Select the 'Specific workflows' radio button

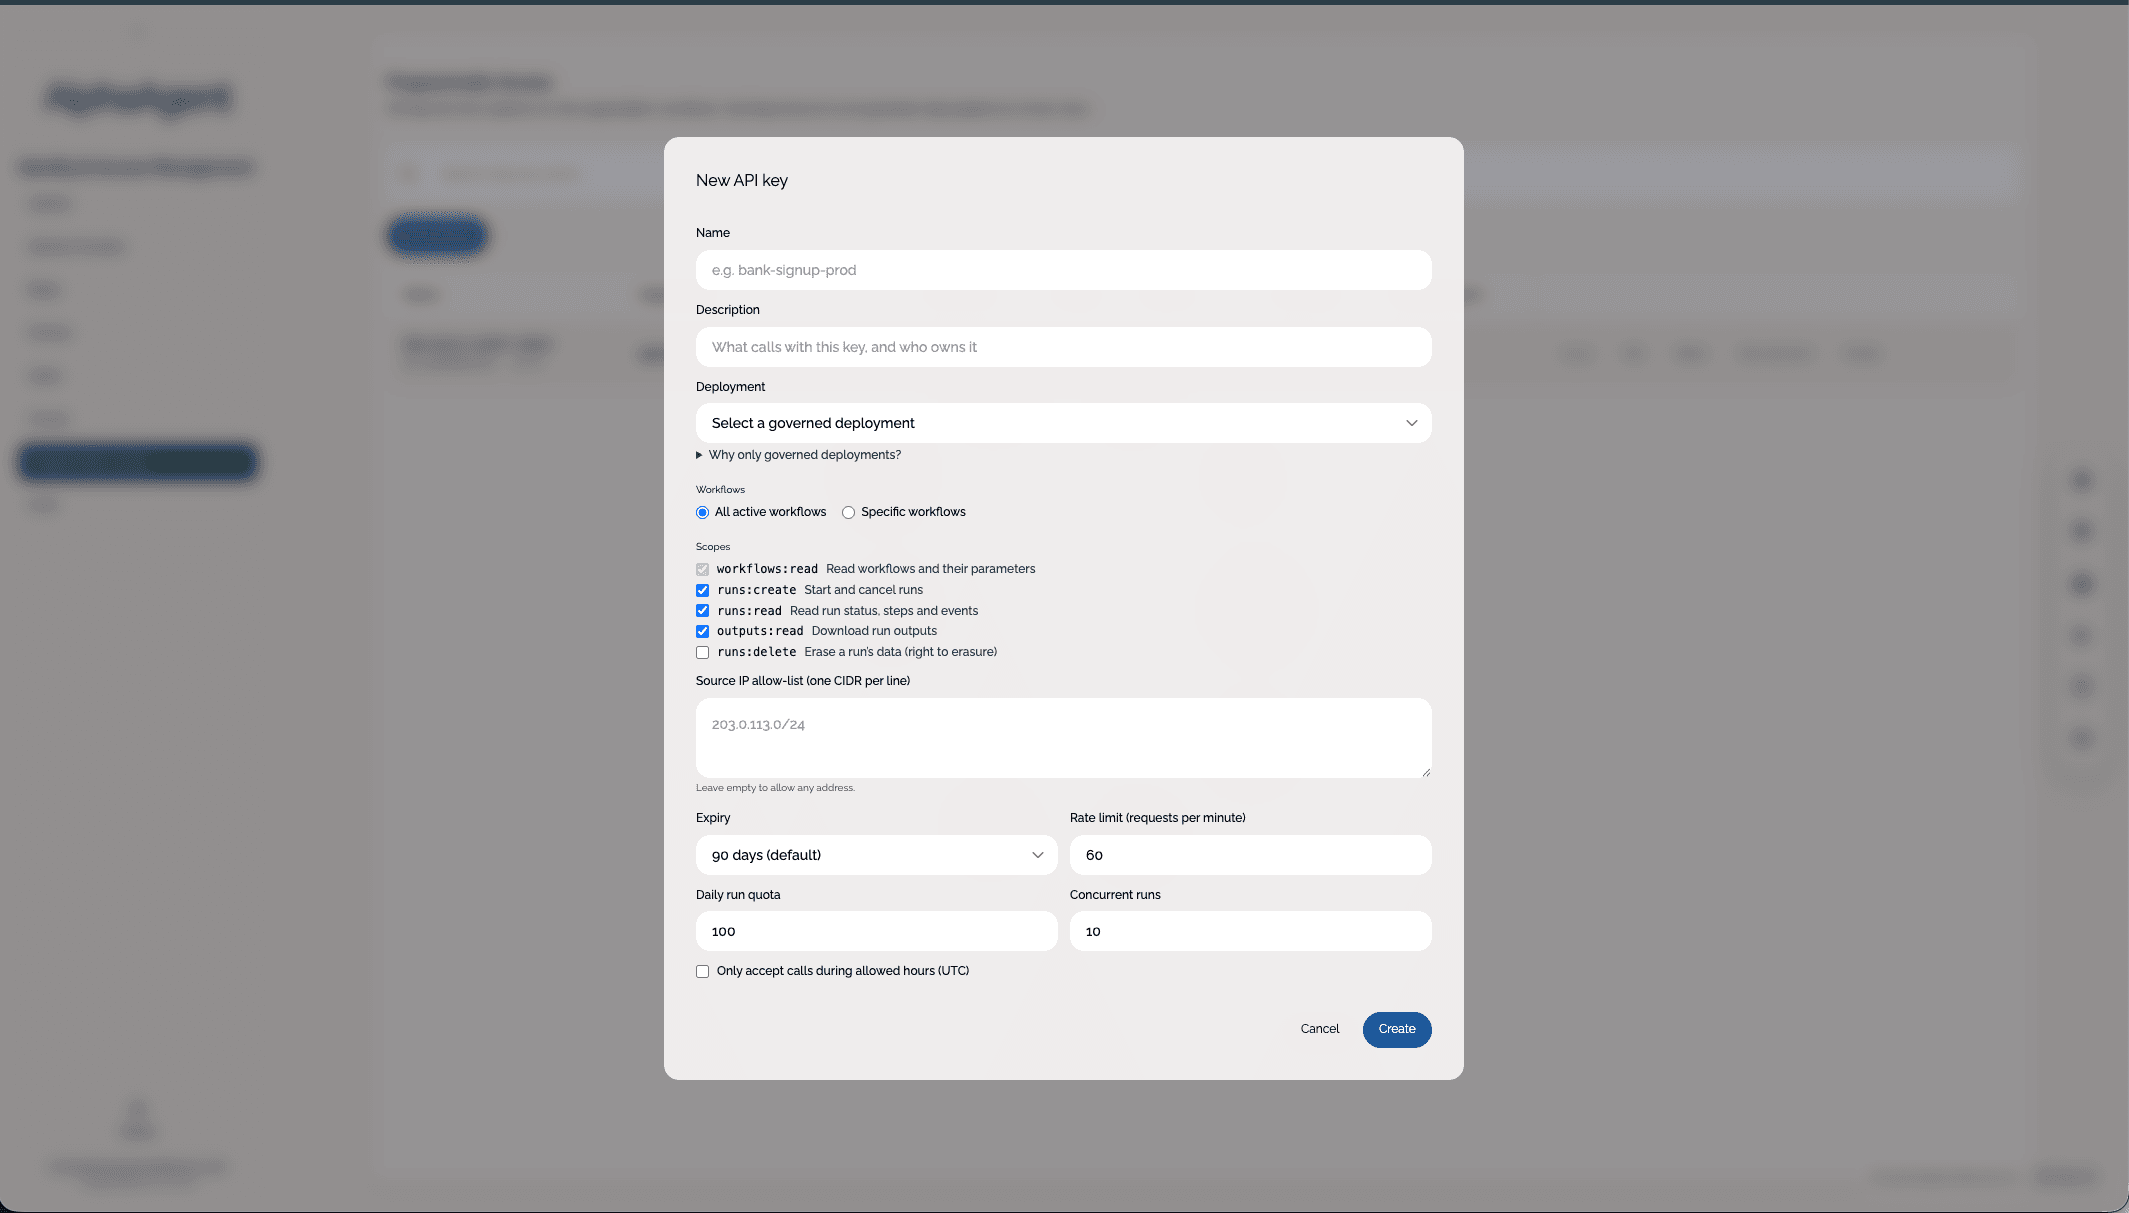[848, 513]
